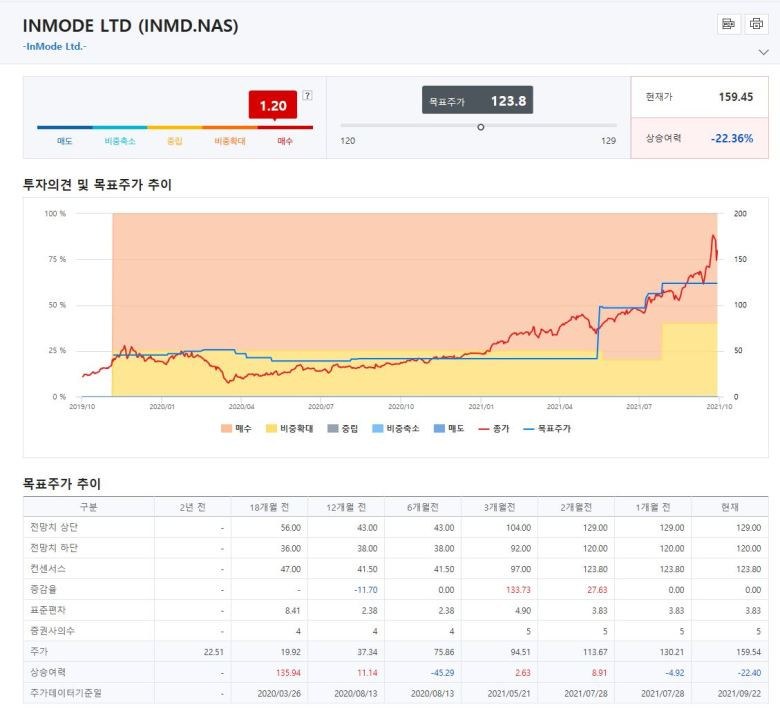Select the 3개월전 column header

point(499,507)
